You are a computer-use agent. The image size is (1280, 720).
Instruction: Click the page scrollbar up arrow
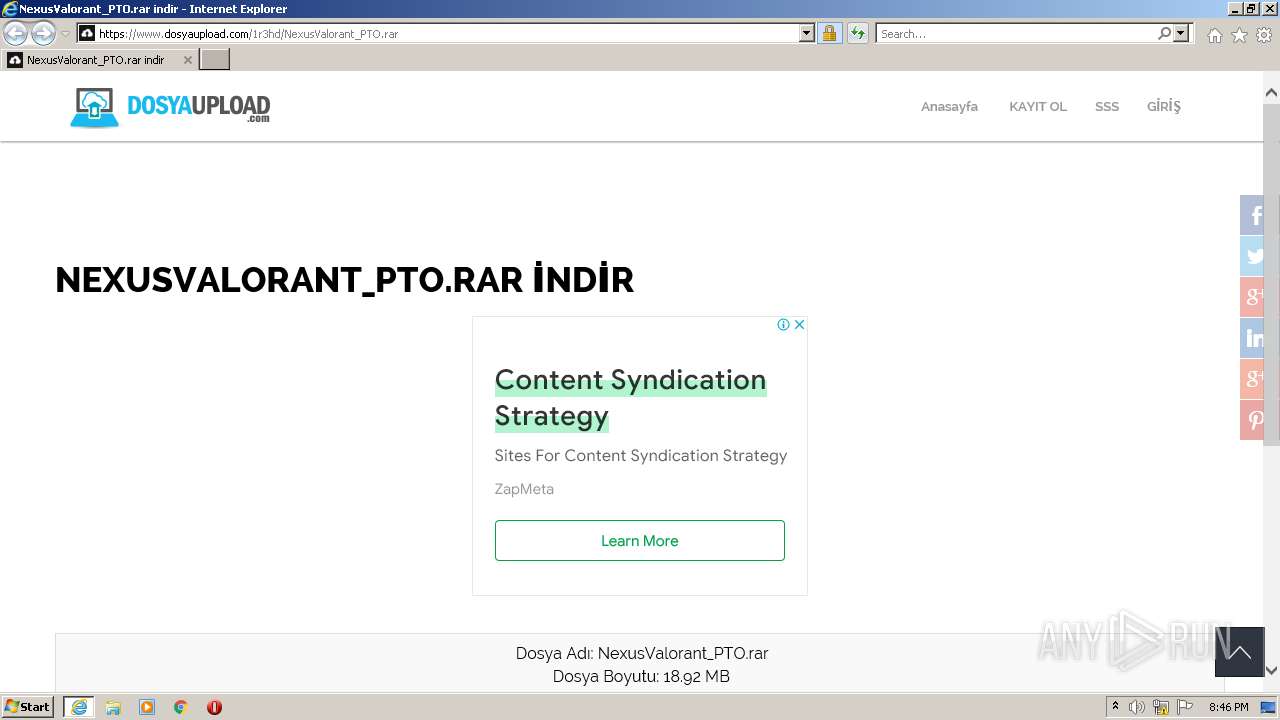1271,93
